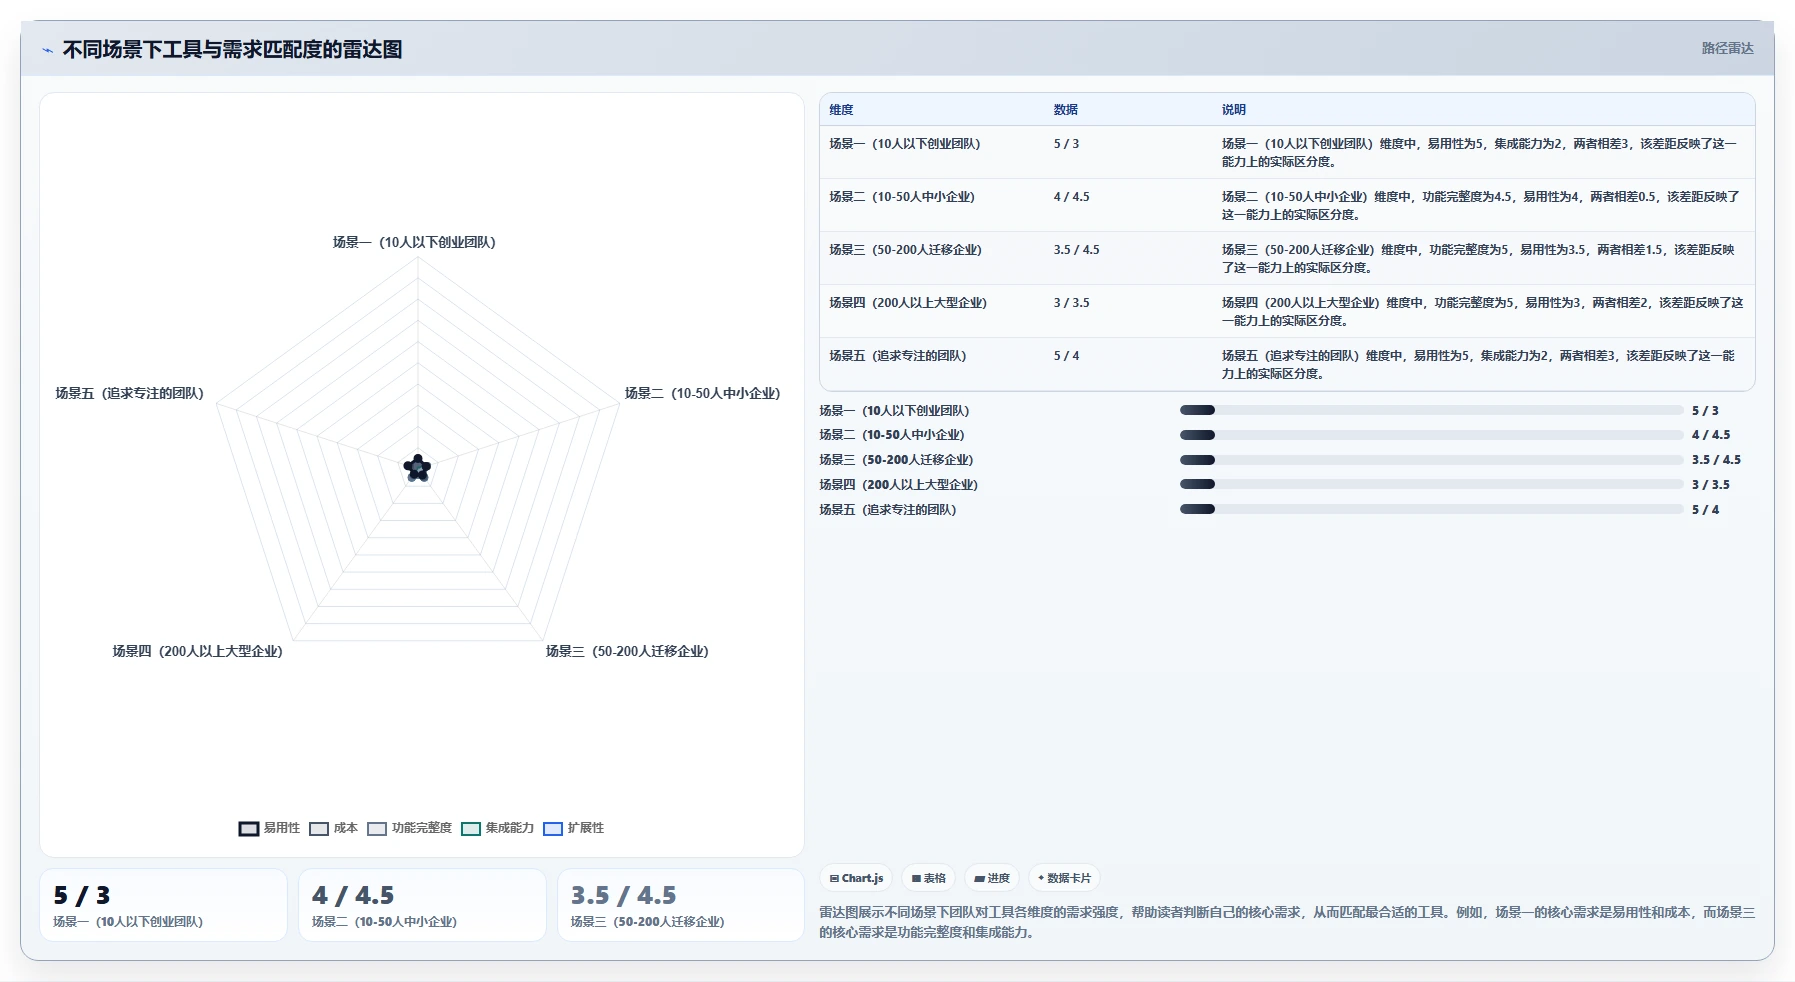
Task: Click the 场景四 description cell in the table
Action: (x=1482, y=311)
